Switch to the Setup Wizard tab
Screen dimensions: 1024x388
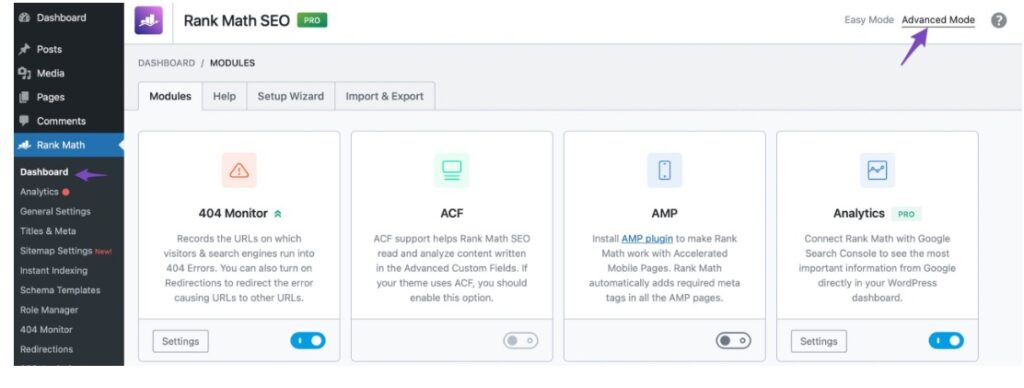[x=291, y=96]
